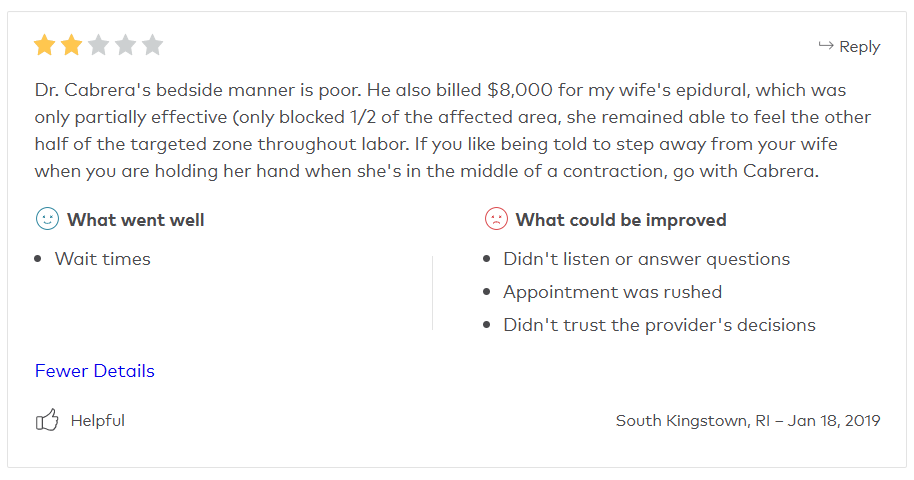The width and height of the screenshot is (914, 480).
Task: Click the red sad face icon
Action: (x=496, y=219)
